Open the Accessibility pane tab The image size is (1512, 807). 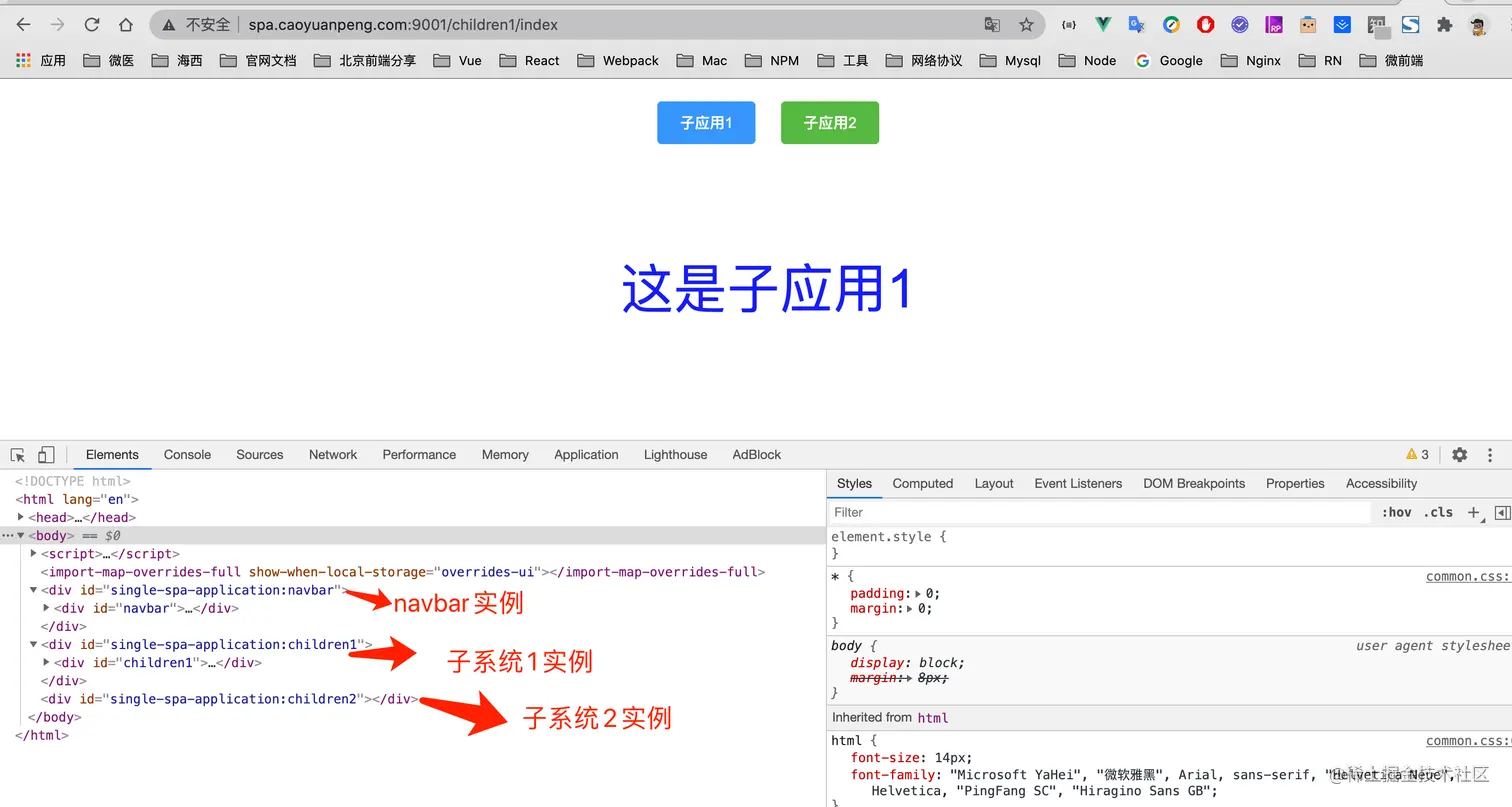[1381, 484]
